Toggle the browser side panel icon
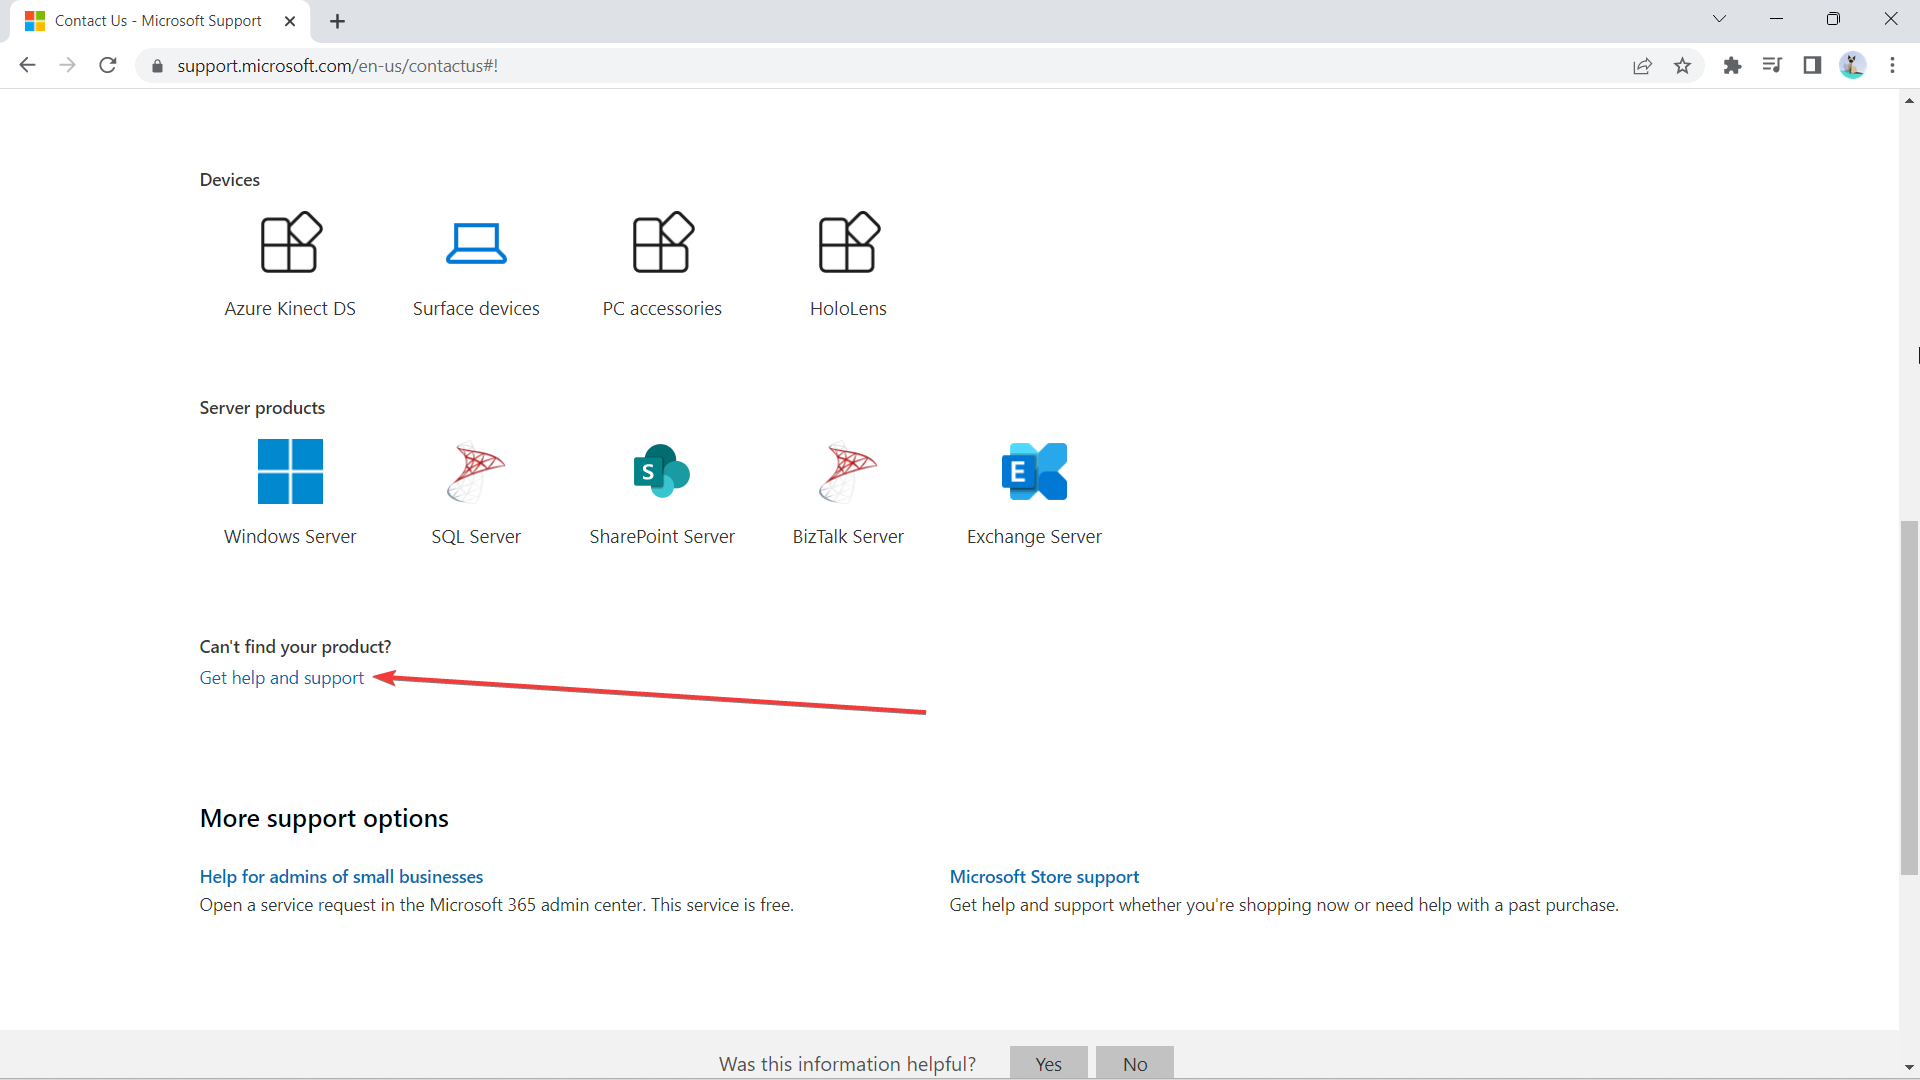The image size is (1920, 1080). (1812, 66)
